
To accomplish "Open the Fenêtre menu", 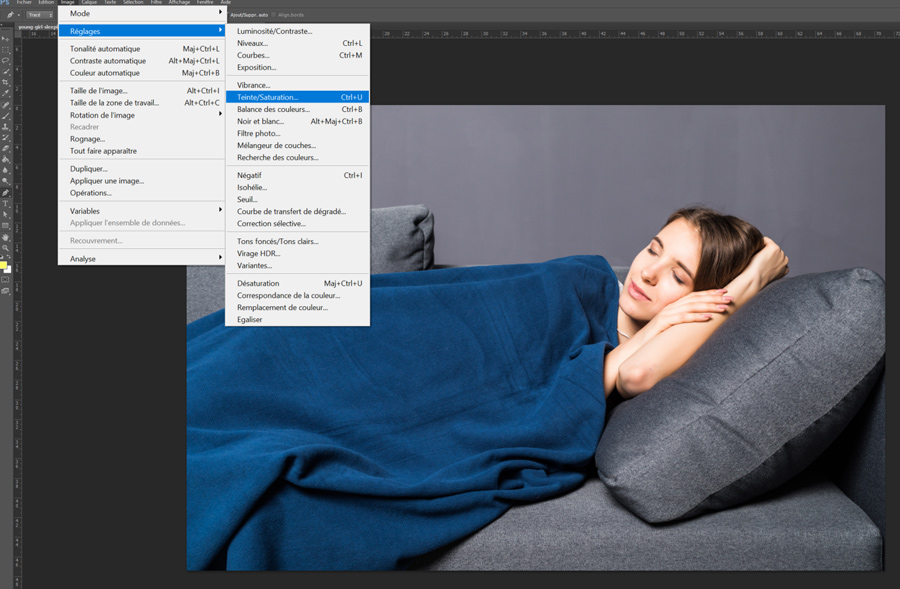I will point(205,2).
